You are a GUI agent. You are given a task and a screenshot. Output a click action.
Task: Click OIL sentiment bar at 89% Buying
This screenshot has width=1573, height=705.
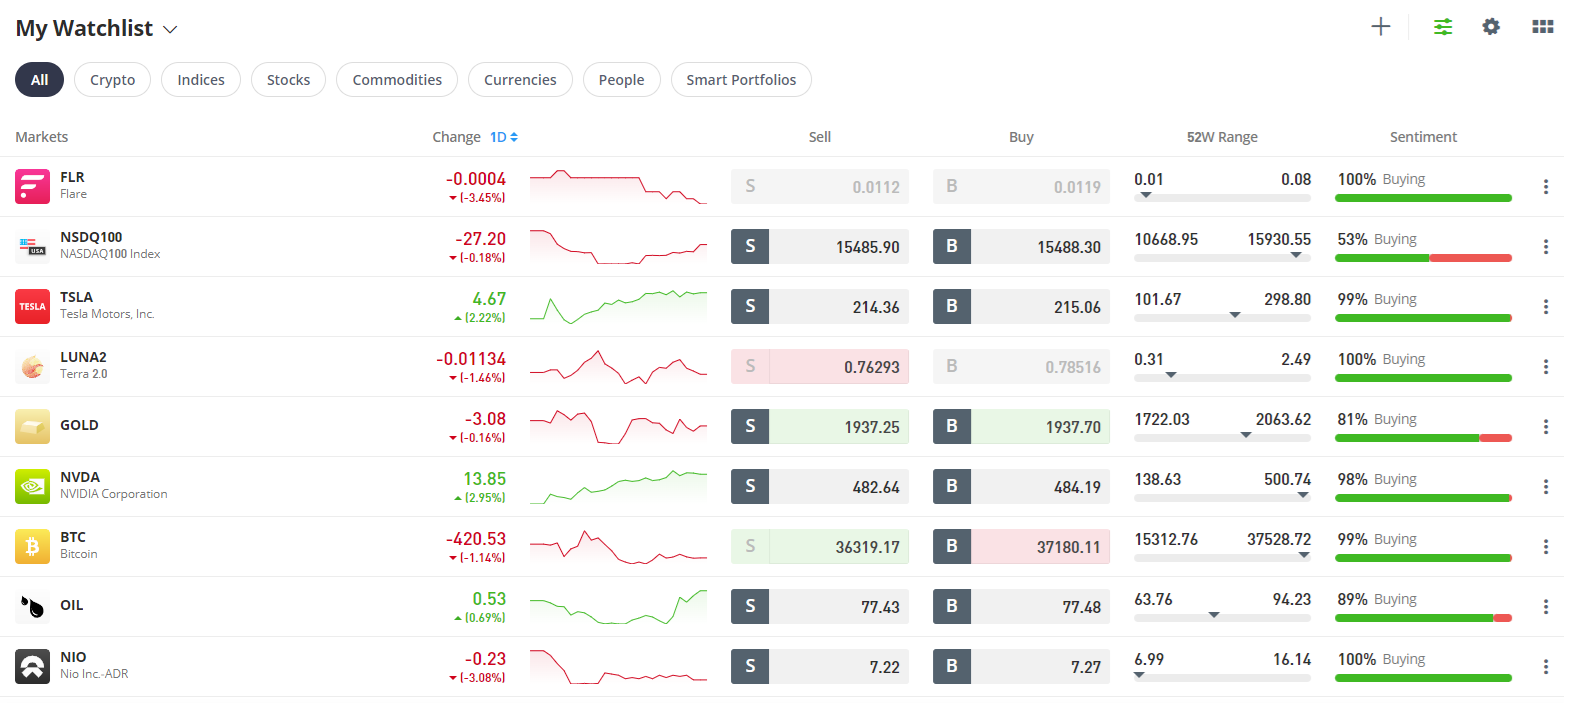pos(1423,618)
